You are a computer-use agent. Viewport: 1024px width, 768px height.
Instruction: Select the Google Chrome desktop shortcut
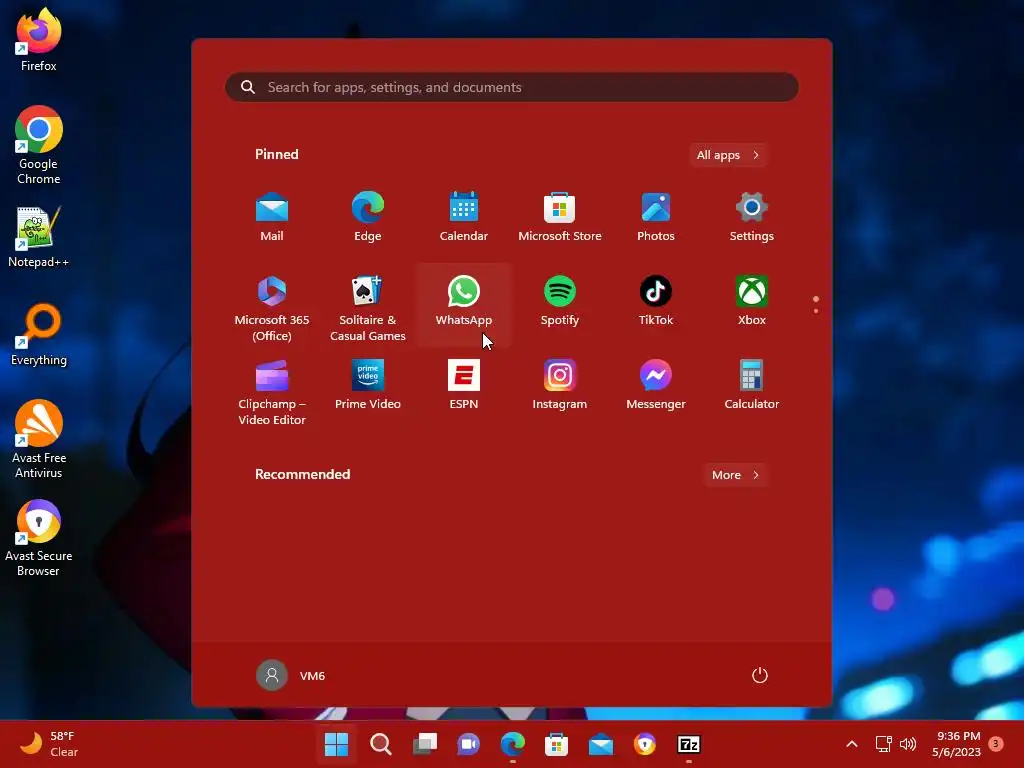click(39, 145)
